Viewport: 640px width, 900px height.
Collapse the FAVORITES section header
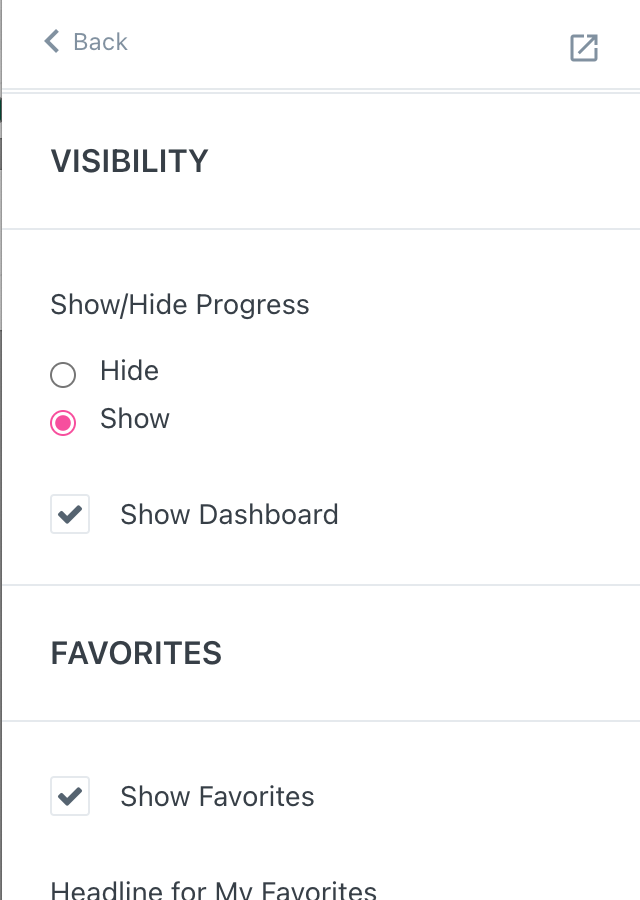coord(137,653)
